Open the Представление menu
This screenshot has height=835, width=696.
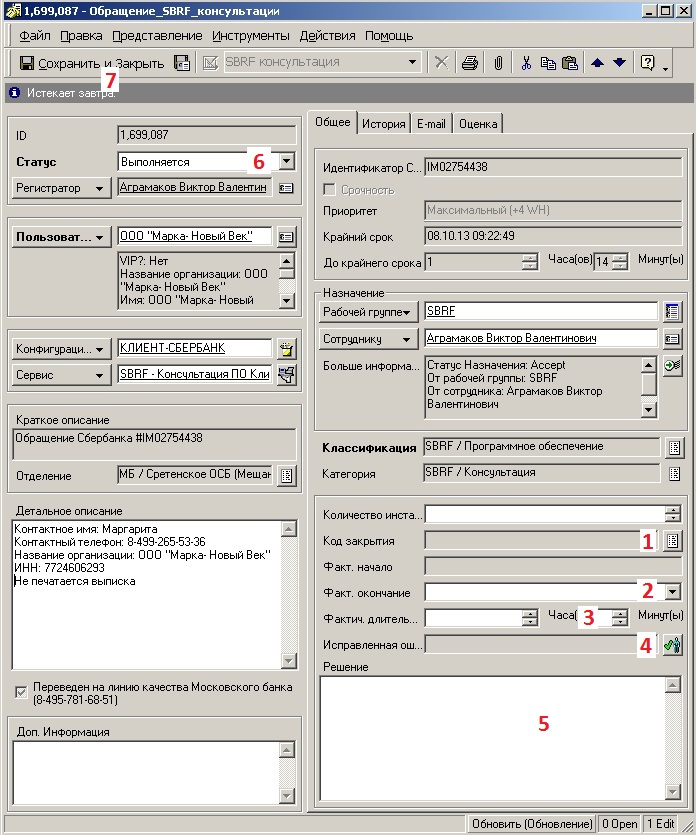(x=157, y=36)
